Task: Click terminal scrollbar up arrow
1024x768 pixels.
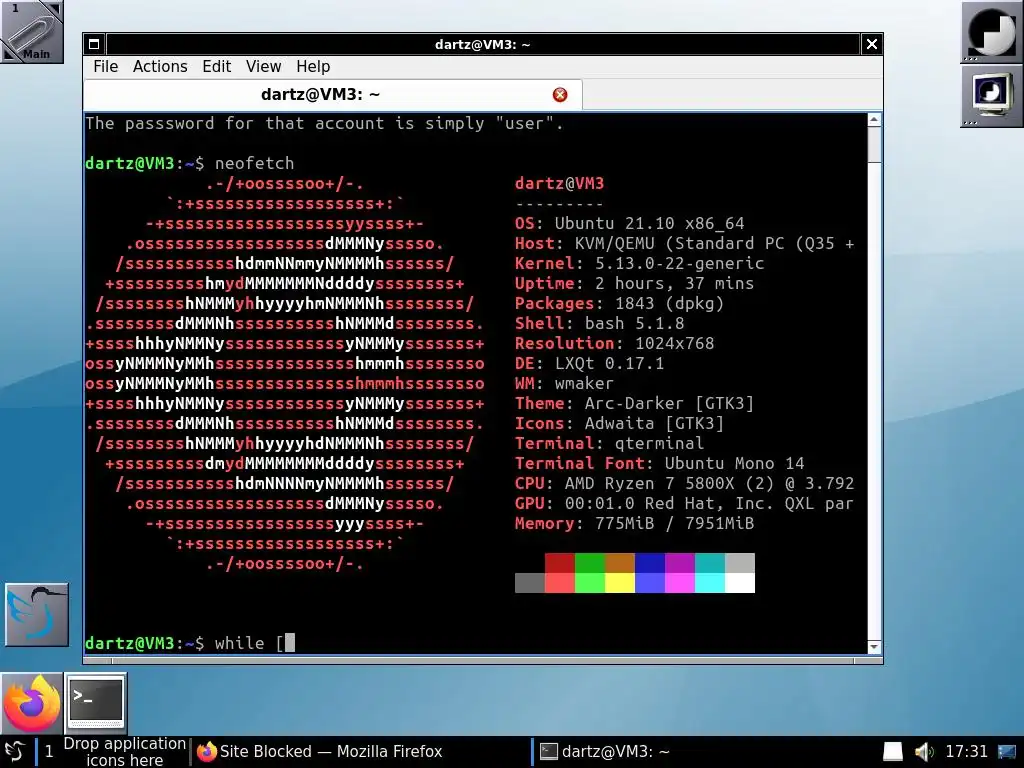Action: click(874, 120)
